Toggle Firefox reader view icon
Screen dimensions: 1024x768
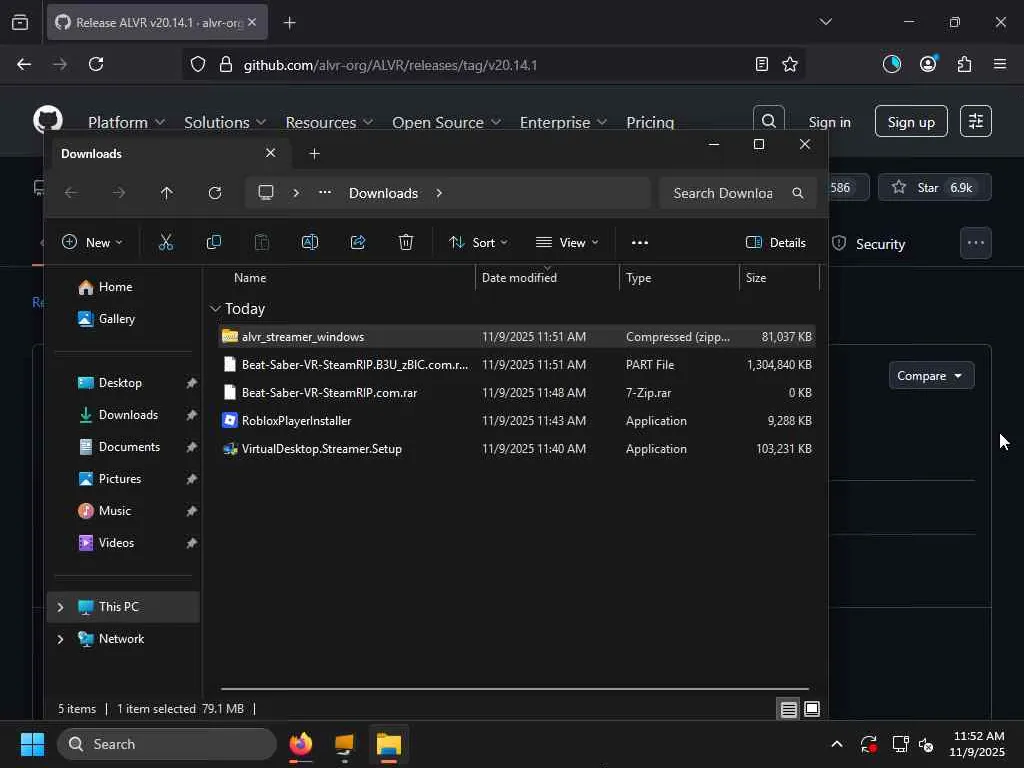[761, 64]
